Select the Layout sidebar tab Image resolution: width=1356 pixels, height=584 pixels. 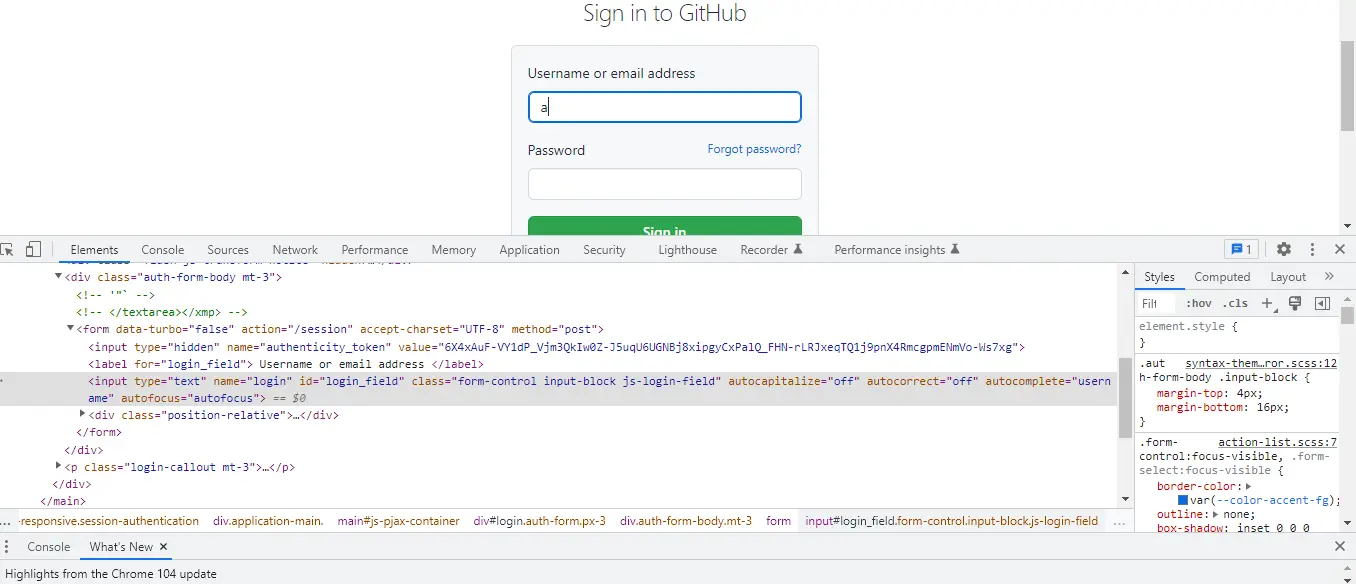pos(1288,277)
